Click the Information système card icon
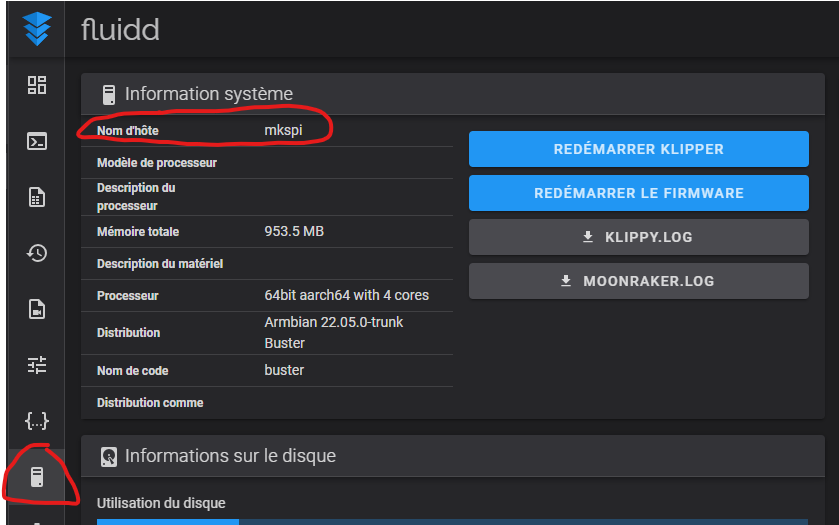Image resolution: width=839 pixels, height=525 pixels. (109, 95)
